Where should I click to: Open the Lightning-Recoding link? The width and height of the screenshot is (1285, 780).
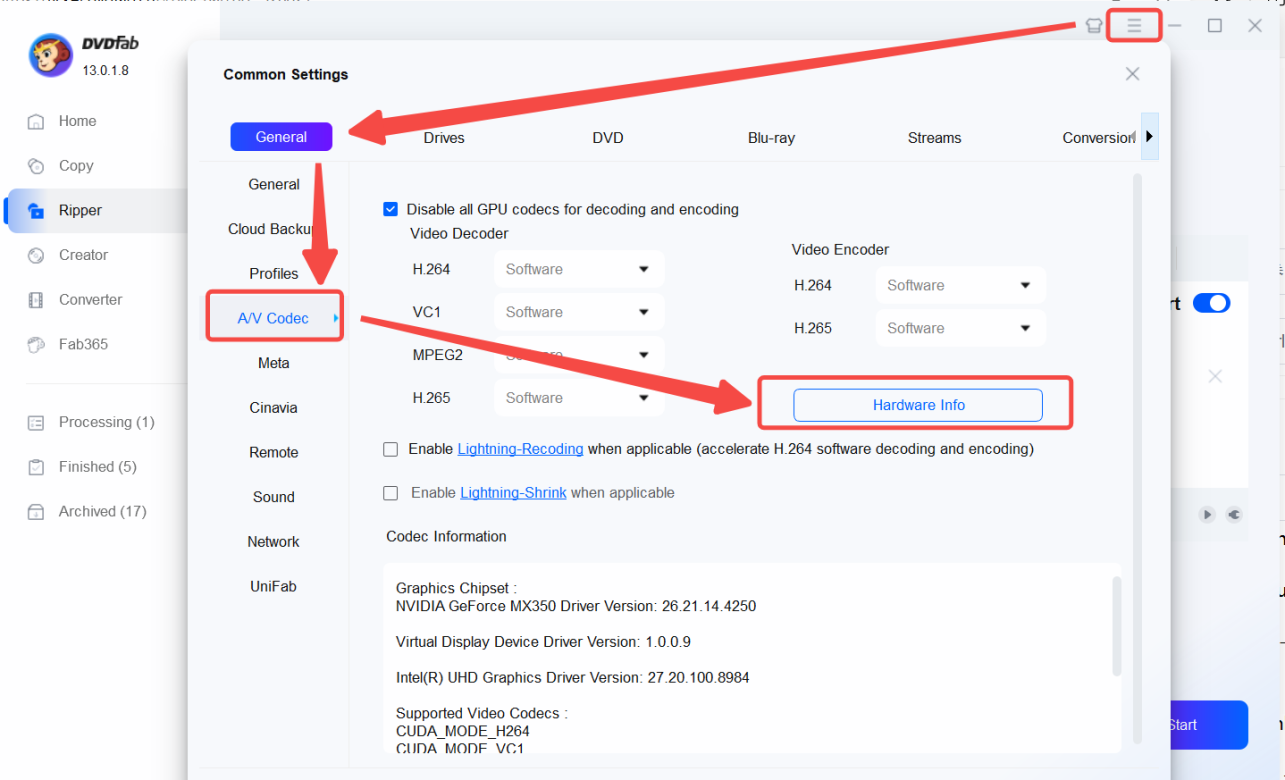point(520,450)
